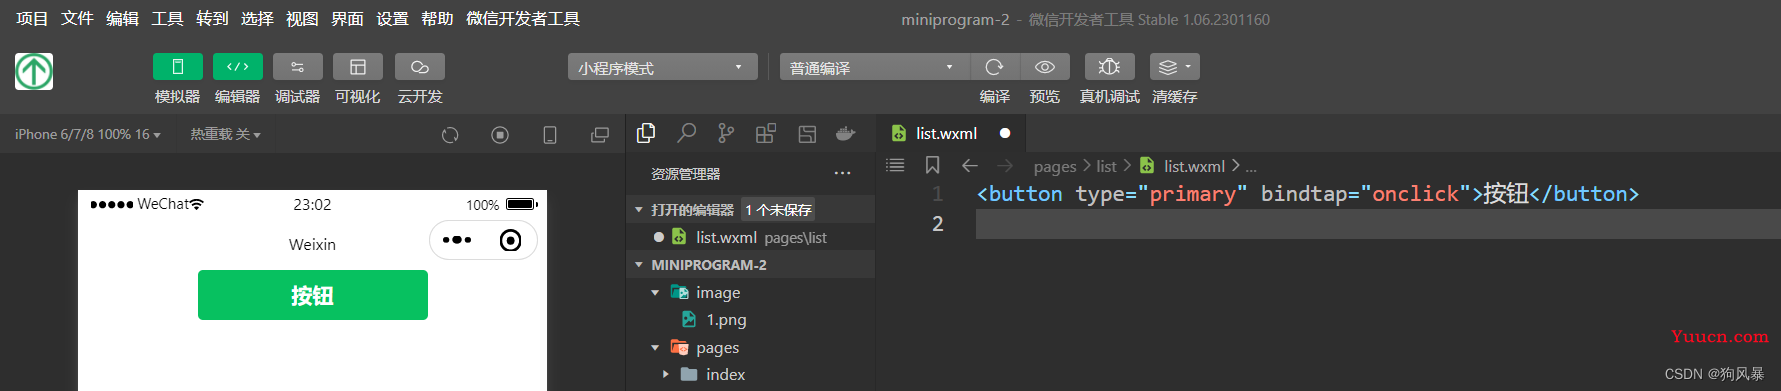This screenshot has width=1781, height=391.
Task: Click the outline list icon in editor toolbar
Action: tap(895, 165)
